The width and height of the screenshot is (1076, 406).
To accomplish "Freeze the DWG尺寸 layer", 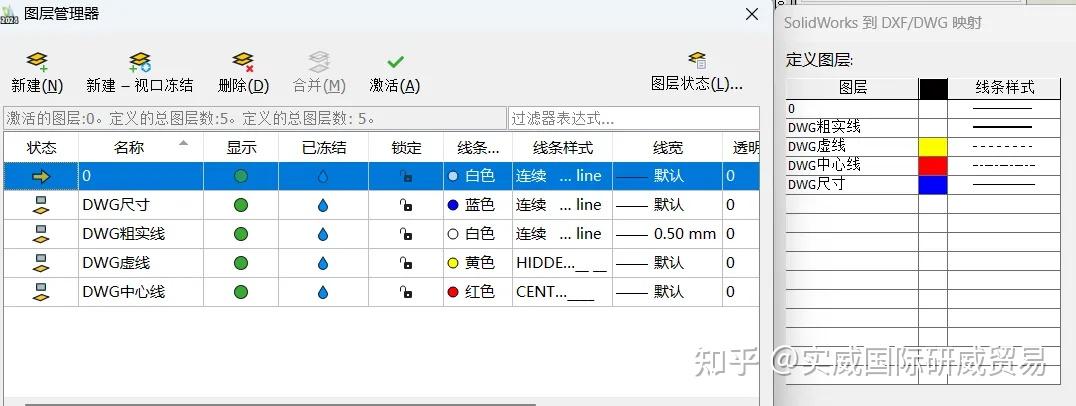I will pos(323,205).
